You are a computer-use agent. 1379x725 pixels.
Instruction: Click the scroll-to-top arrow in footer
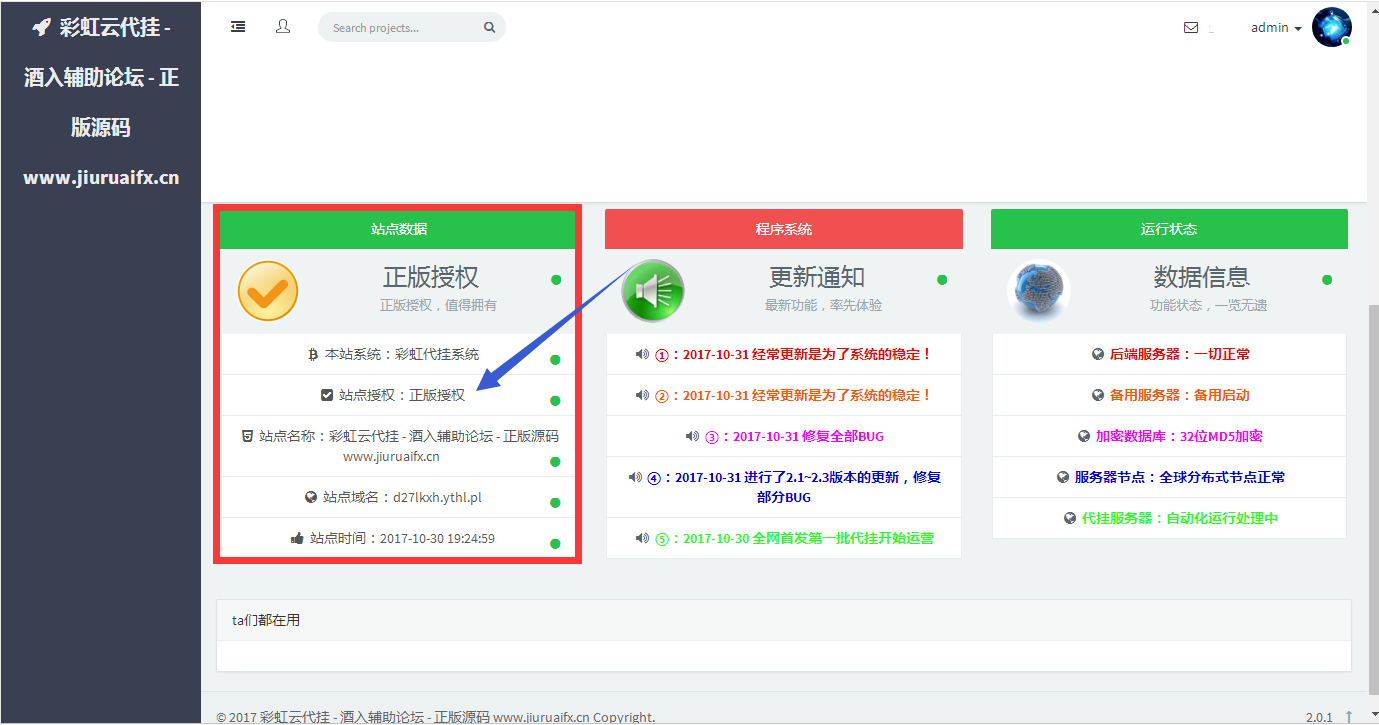[1349, 716]
